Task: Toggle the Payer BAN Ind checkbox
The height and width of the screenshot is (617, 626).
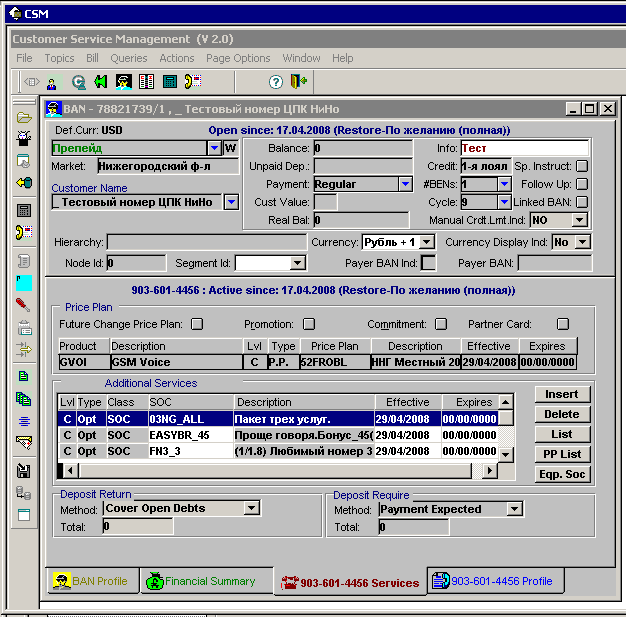Action: pos(428,263)
